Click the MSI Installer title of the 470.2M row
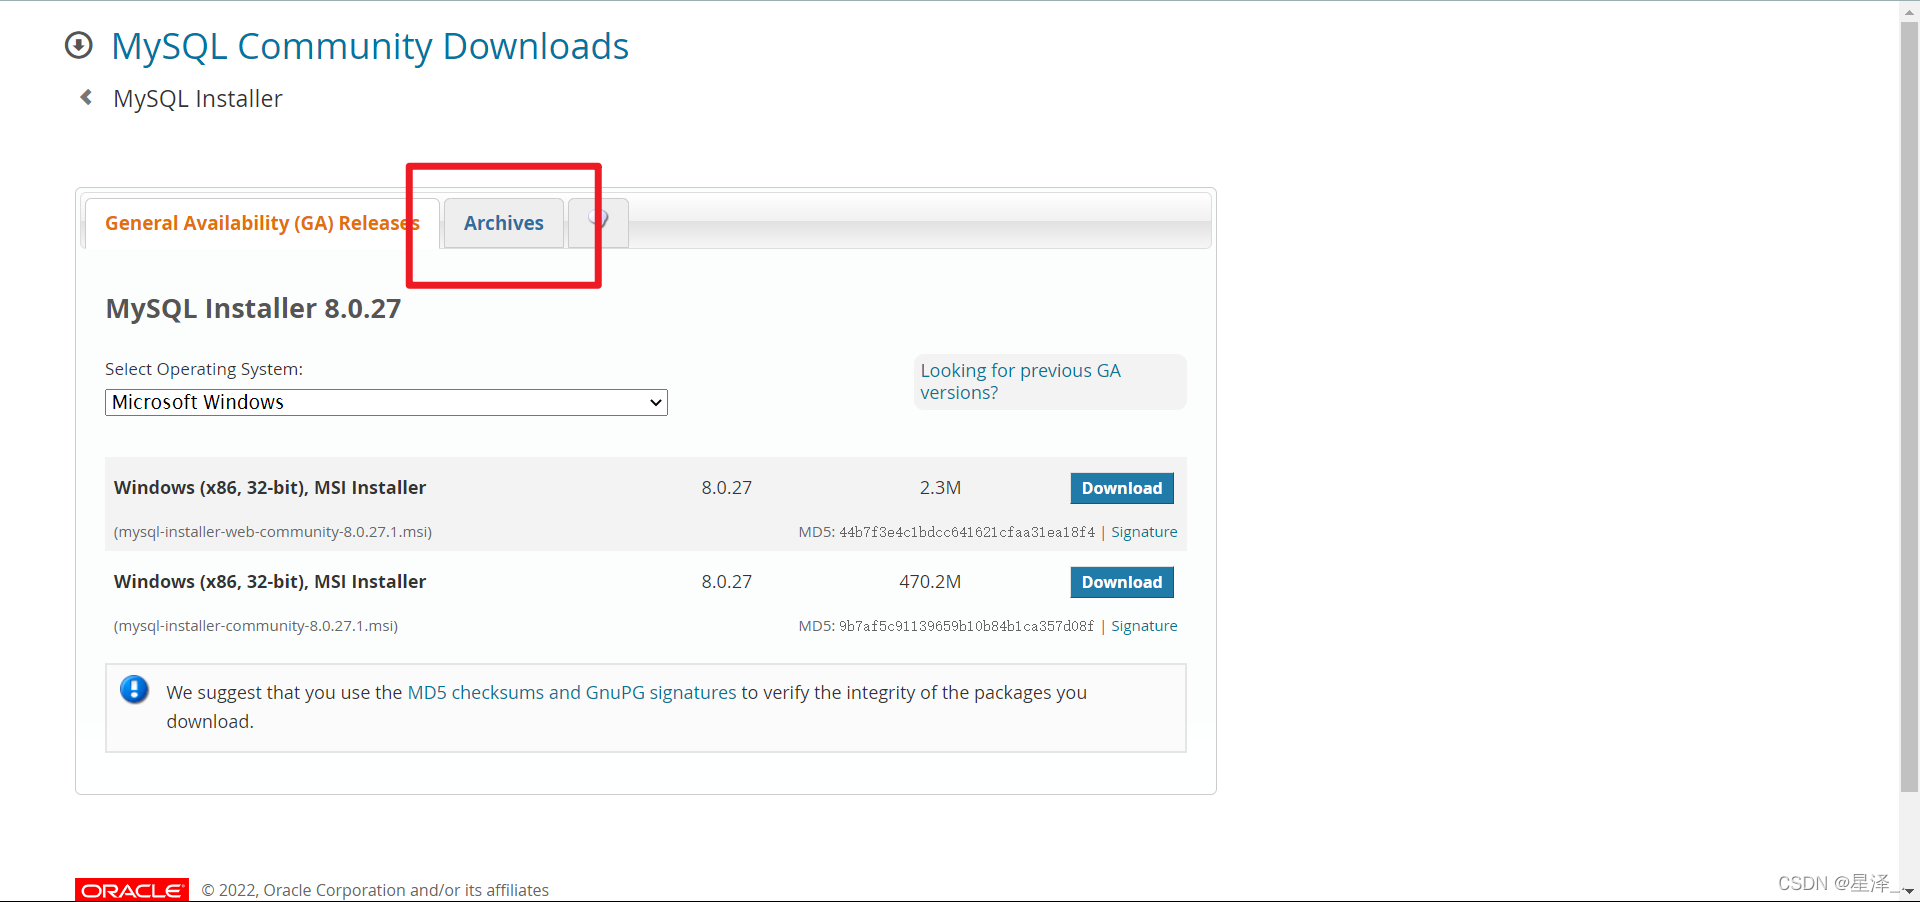Image resolution: width=1920 pixels, height=902 pixels. point(270,582)
